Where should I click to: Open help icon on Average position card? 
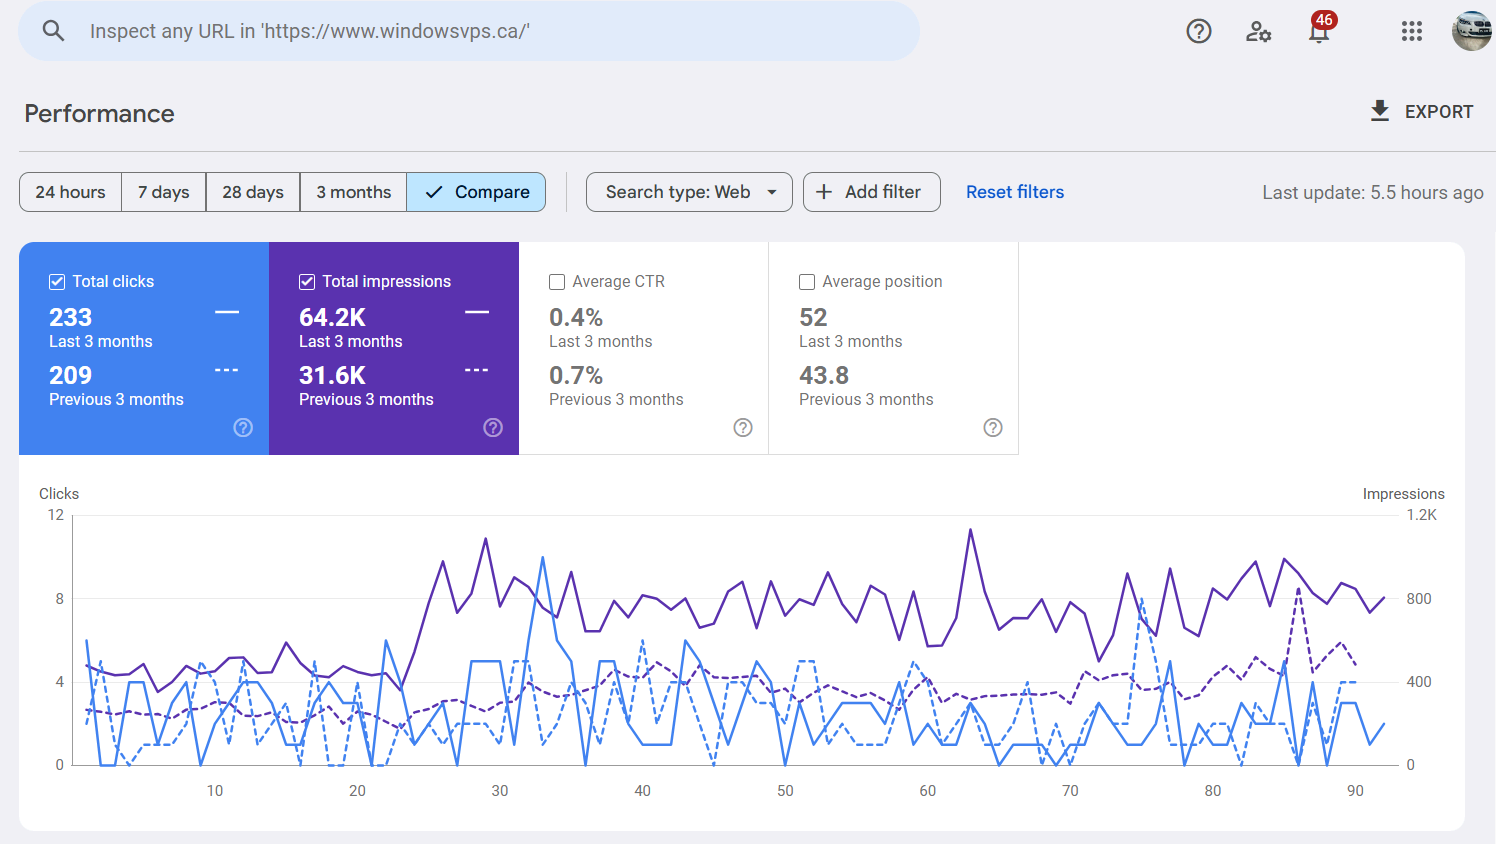coord(993,428)
